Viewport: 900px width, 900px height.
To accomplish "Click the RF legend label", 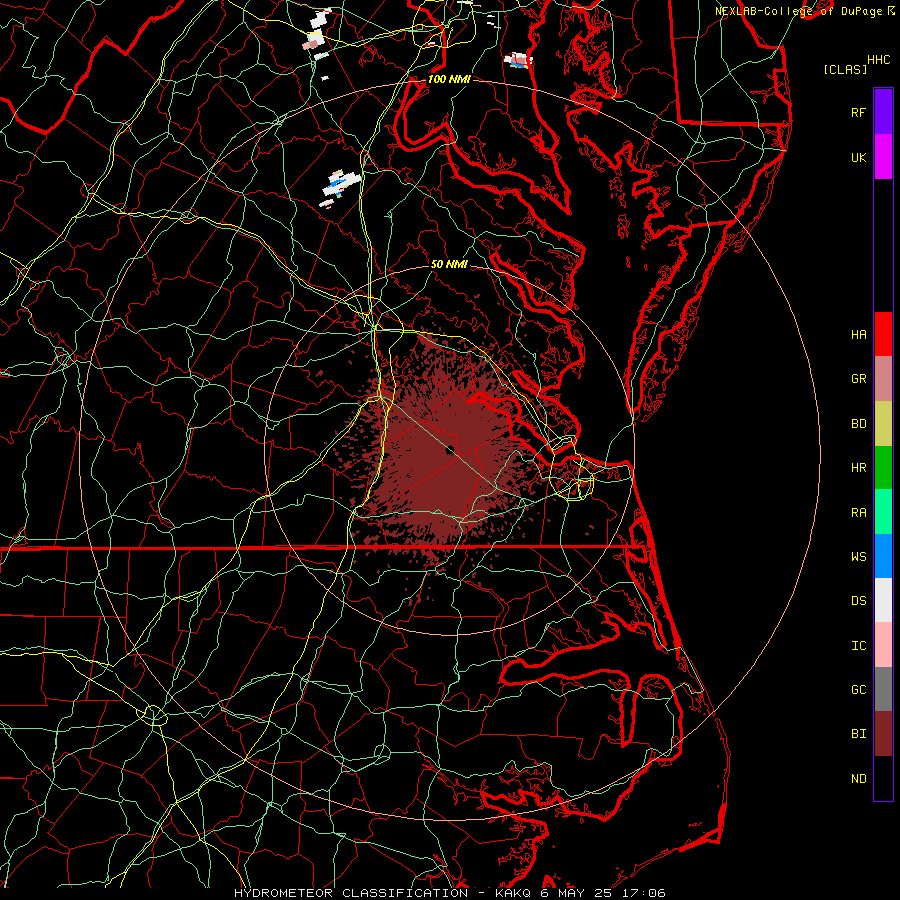I will pyautogui.click(x=858, y=113).
